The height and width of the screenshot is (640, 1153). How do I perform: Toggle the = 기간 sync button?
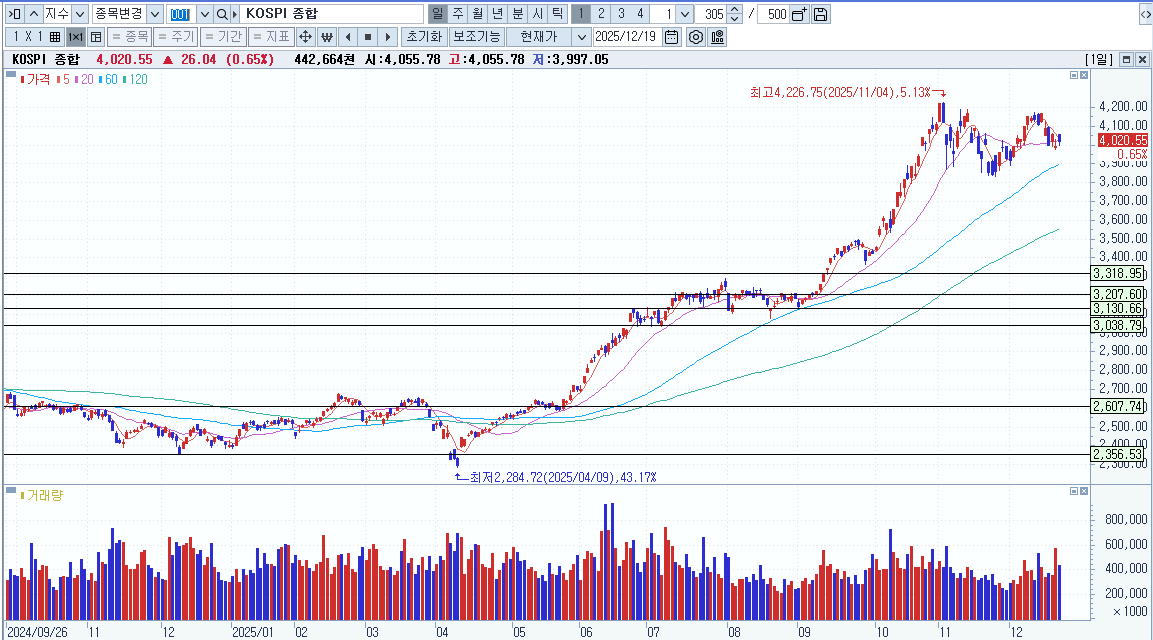(x=224, y=37)
